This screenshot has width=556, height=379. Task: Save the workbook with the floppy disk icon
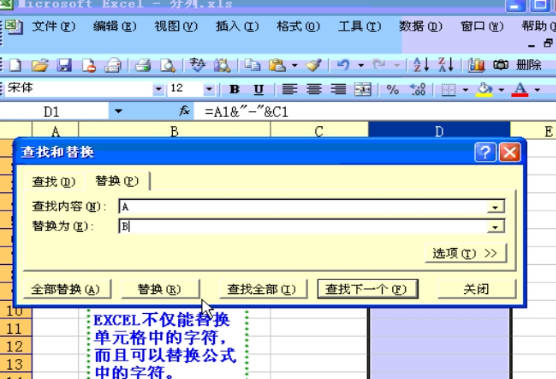coord(64,65)
